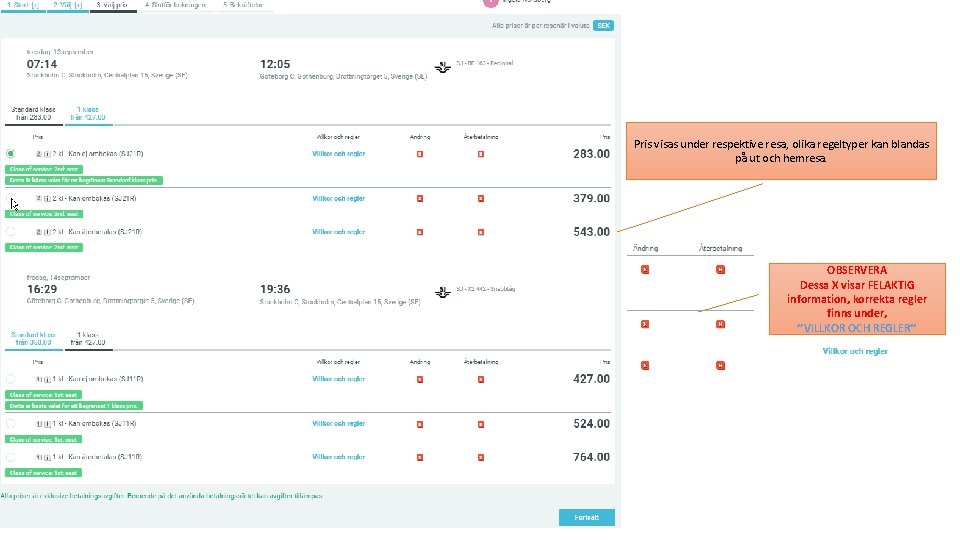Click the red X Ändring icon for 283.00 fare
This screenshot has height=540, width=960.
[x=420, y=154]
